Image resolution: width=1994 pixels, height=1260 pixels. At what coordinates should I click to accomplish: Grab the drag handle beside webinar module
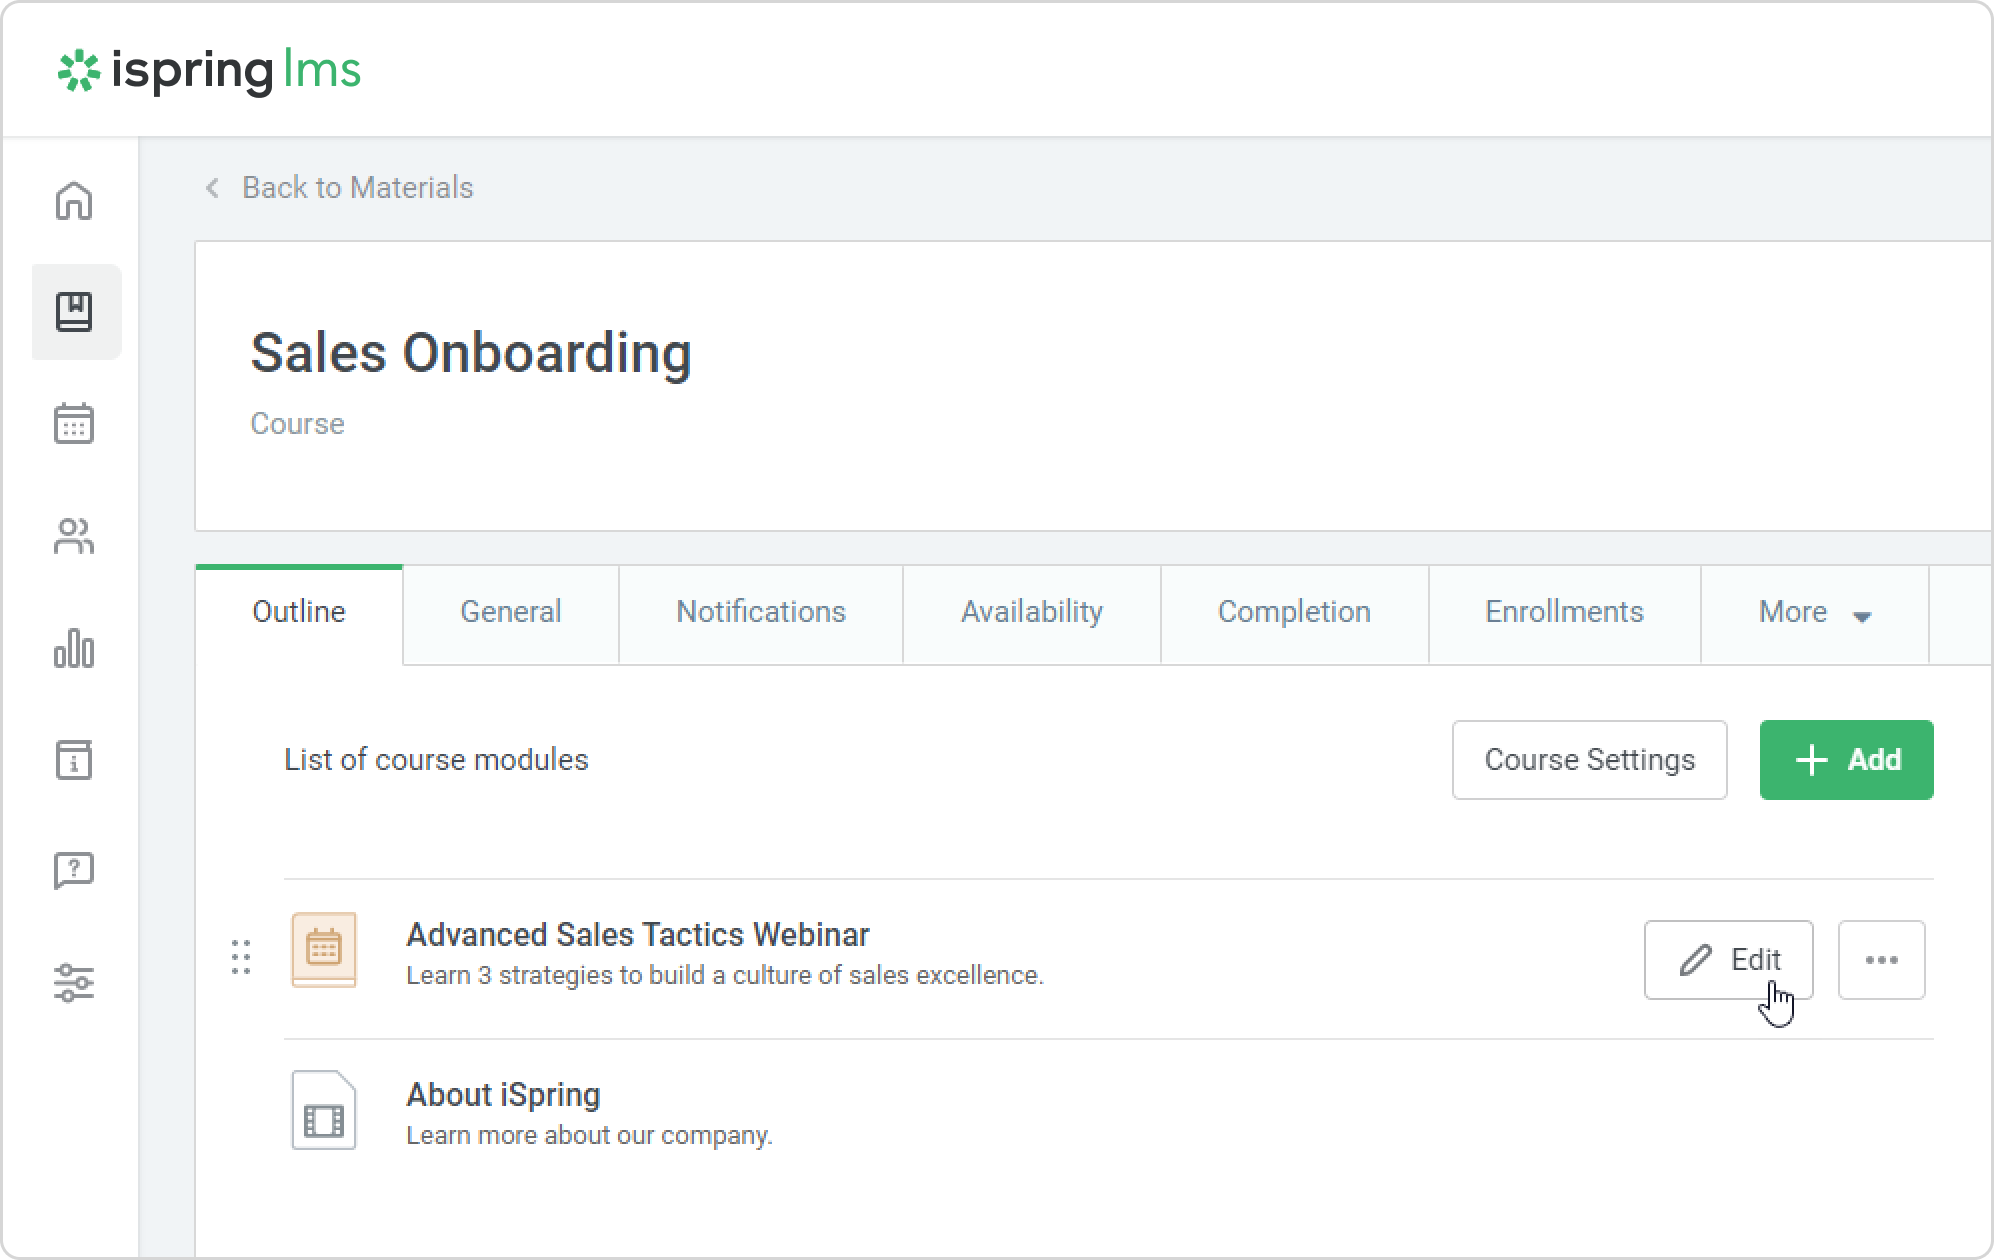pyautogui.click(x=241, y=957)
